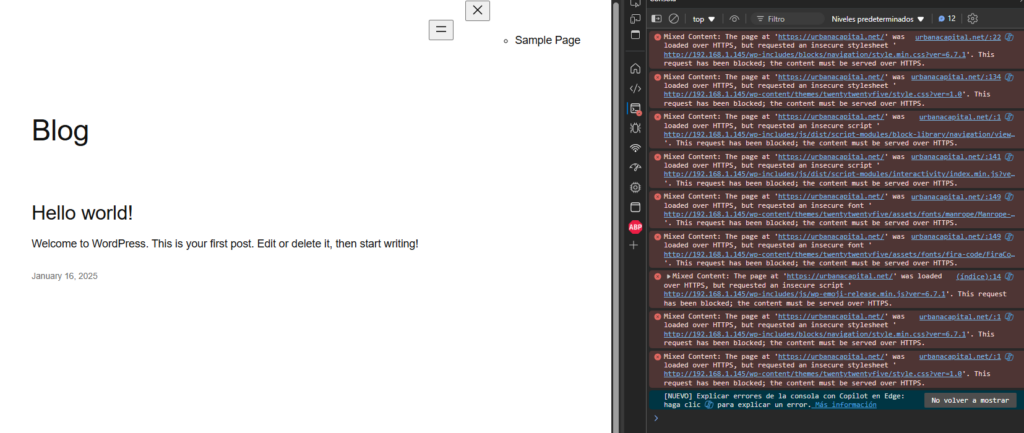Open 'Niveles predeterminados' log levels dropdown

[x=879, y=18]
